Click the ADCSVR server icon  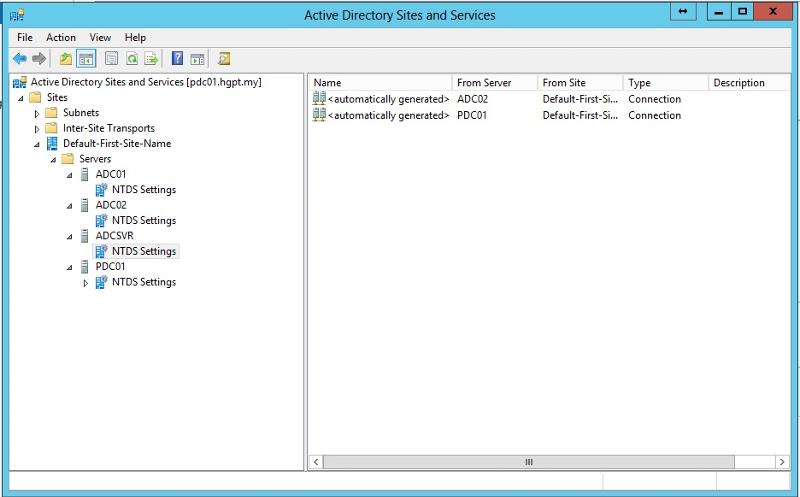85,236
